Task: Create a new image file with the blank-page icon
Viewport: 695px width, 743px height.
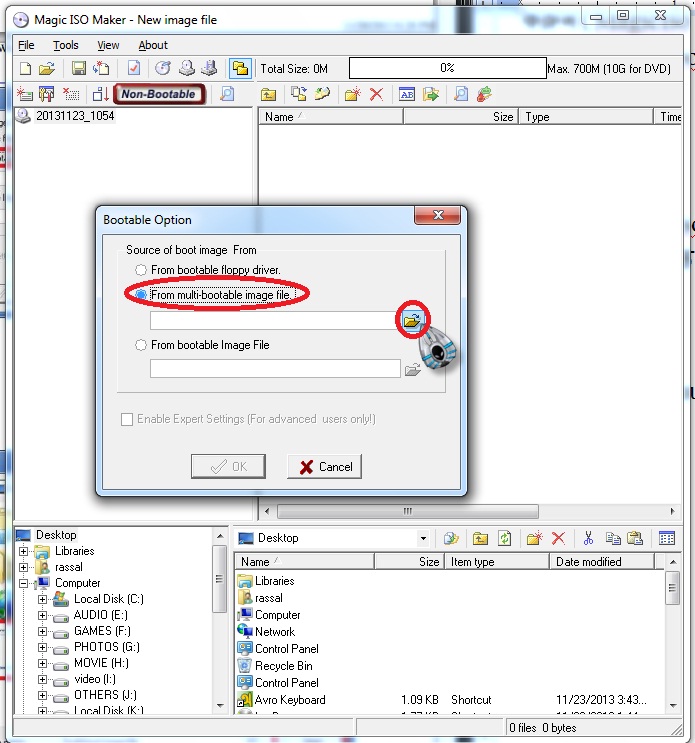Action: 26,69
